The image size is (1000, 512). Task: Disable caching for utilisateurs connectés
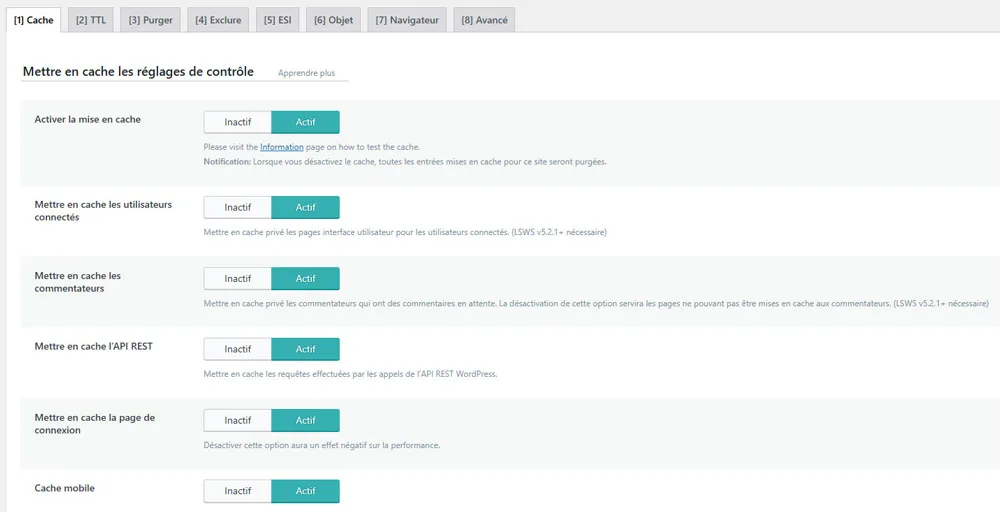tap(238, 207)
